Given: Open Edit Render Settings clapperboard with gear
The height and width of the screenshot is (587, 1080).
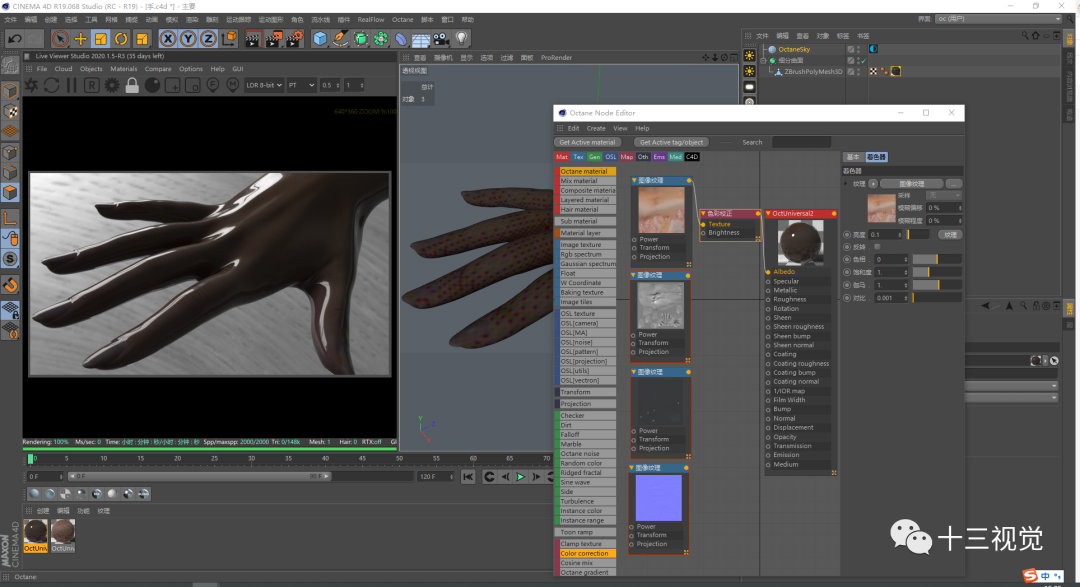Looking at the screenshot, I should pyautogui.click(x=294, y=39).
